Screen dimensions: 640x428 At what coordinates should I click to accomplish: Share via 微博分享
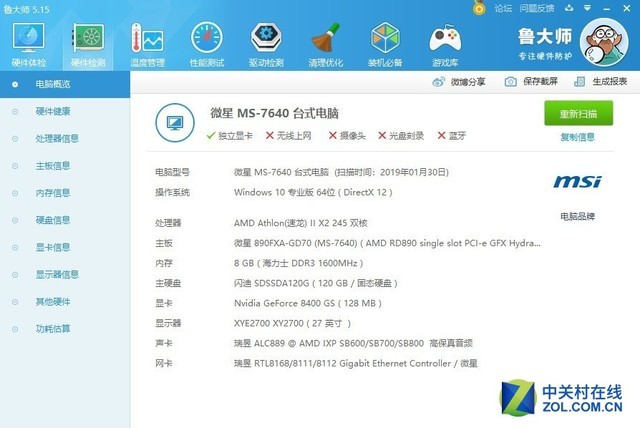[x=459, y=82]
